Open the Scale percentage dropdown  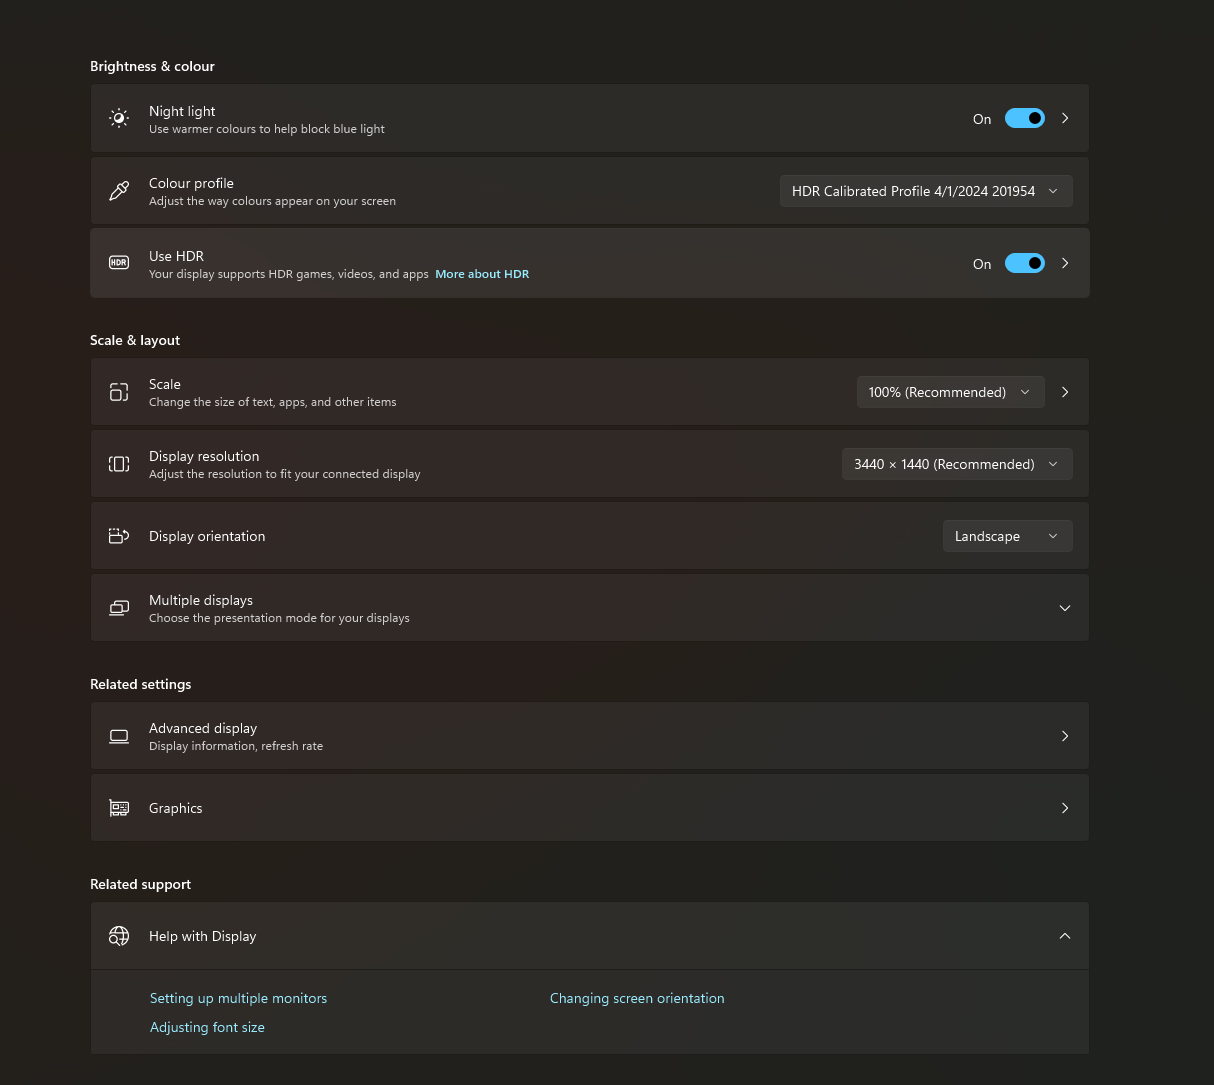coord(949,392)
